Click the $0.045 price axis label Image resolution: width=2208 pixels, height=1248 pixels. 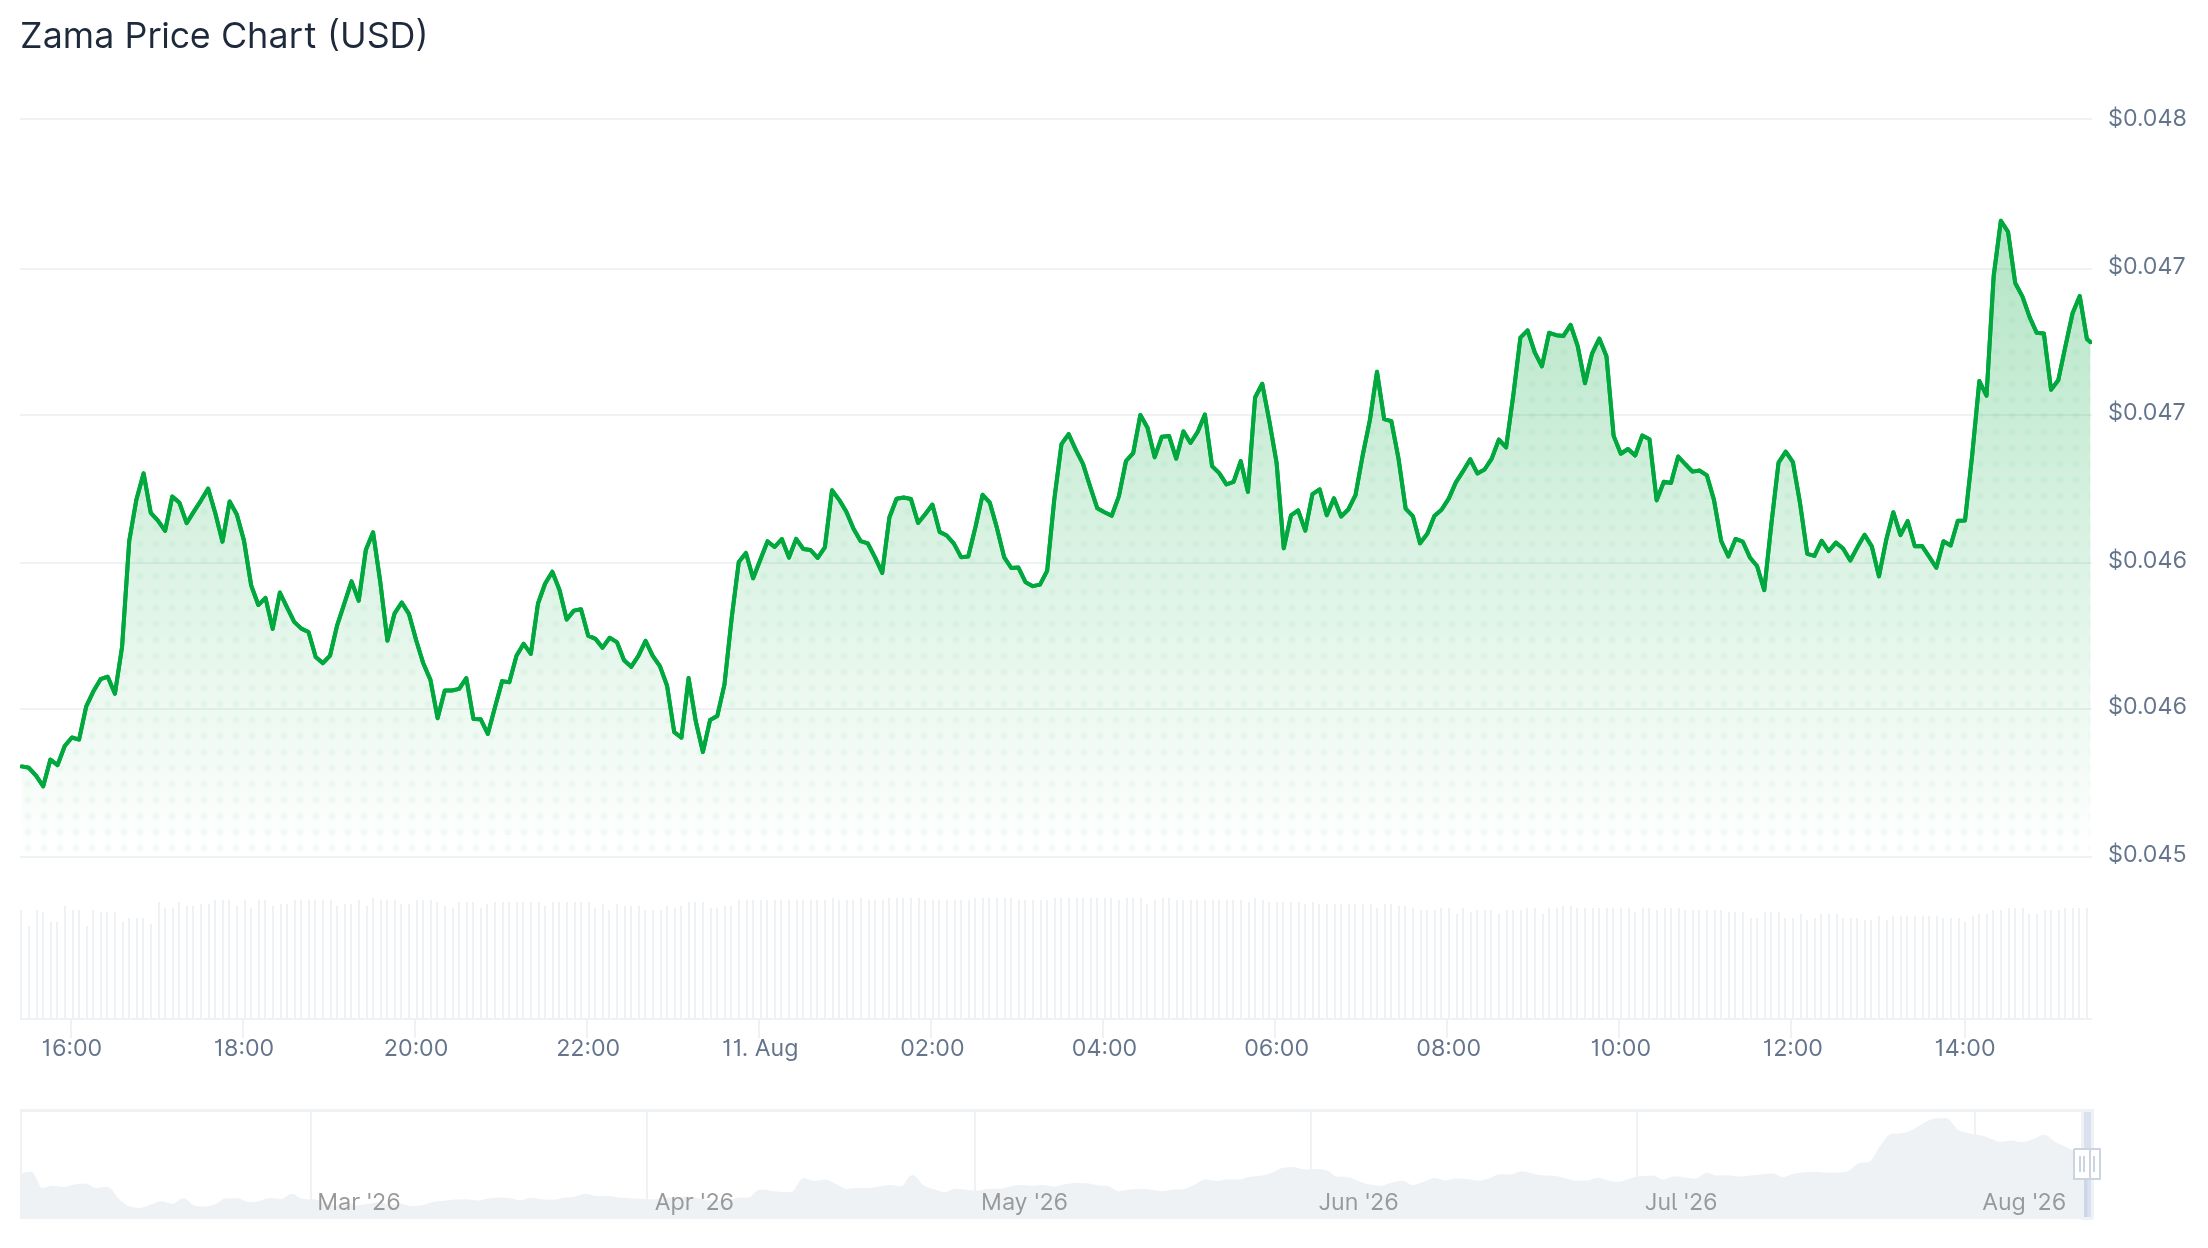pos(2147,854)
